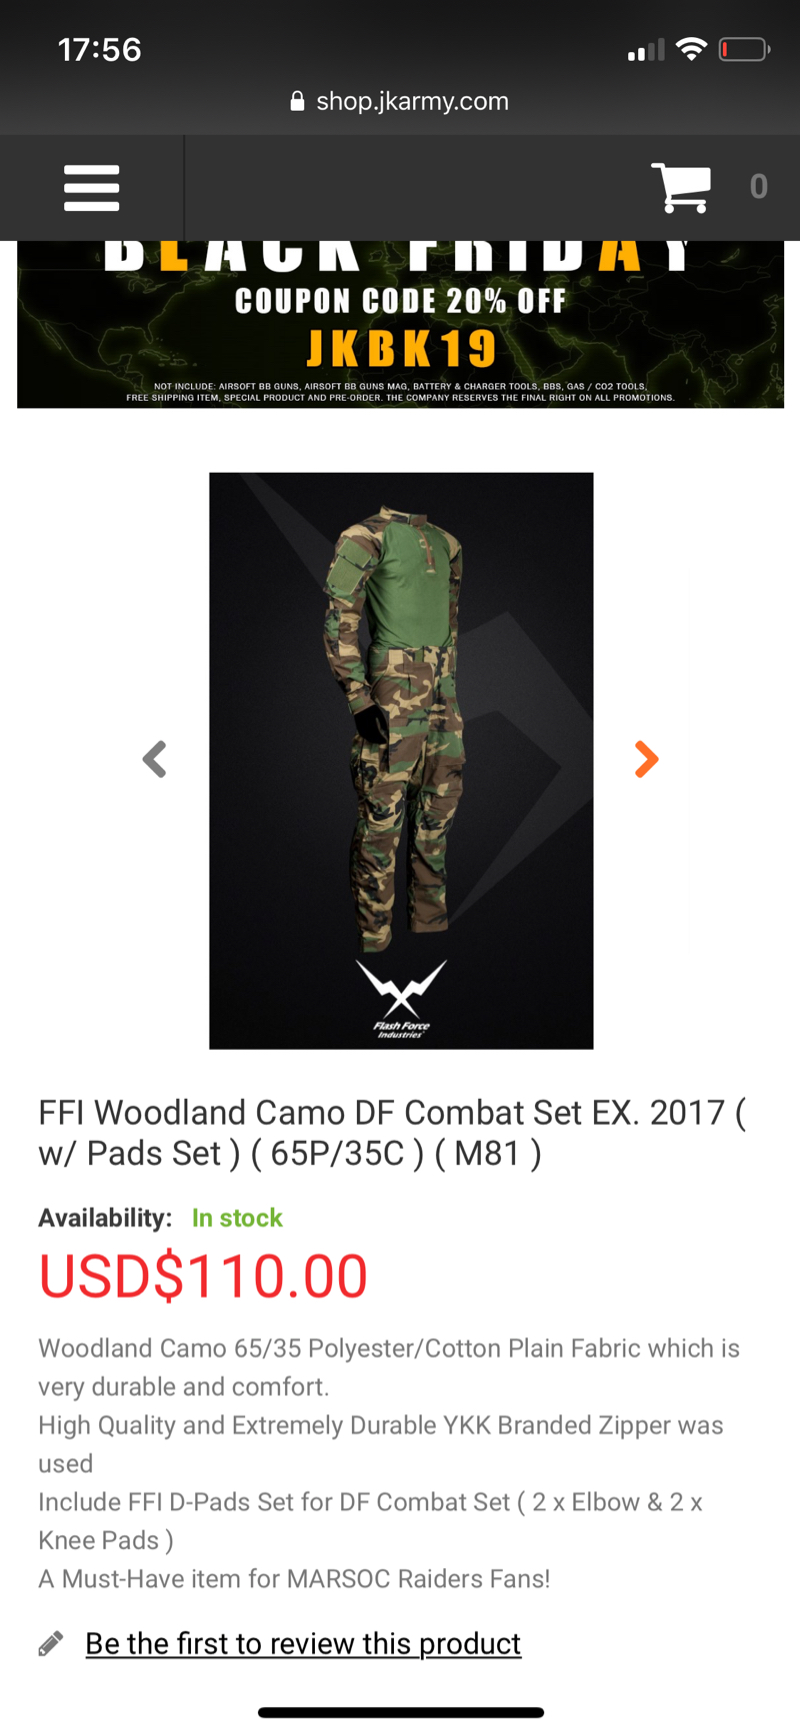Viewport: 800px width, 1736px height.
Task: Tap the shop.jkarmy.com address bar
Action: (400, 101)
